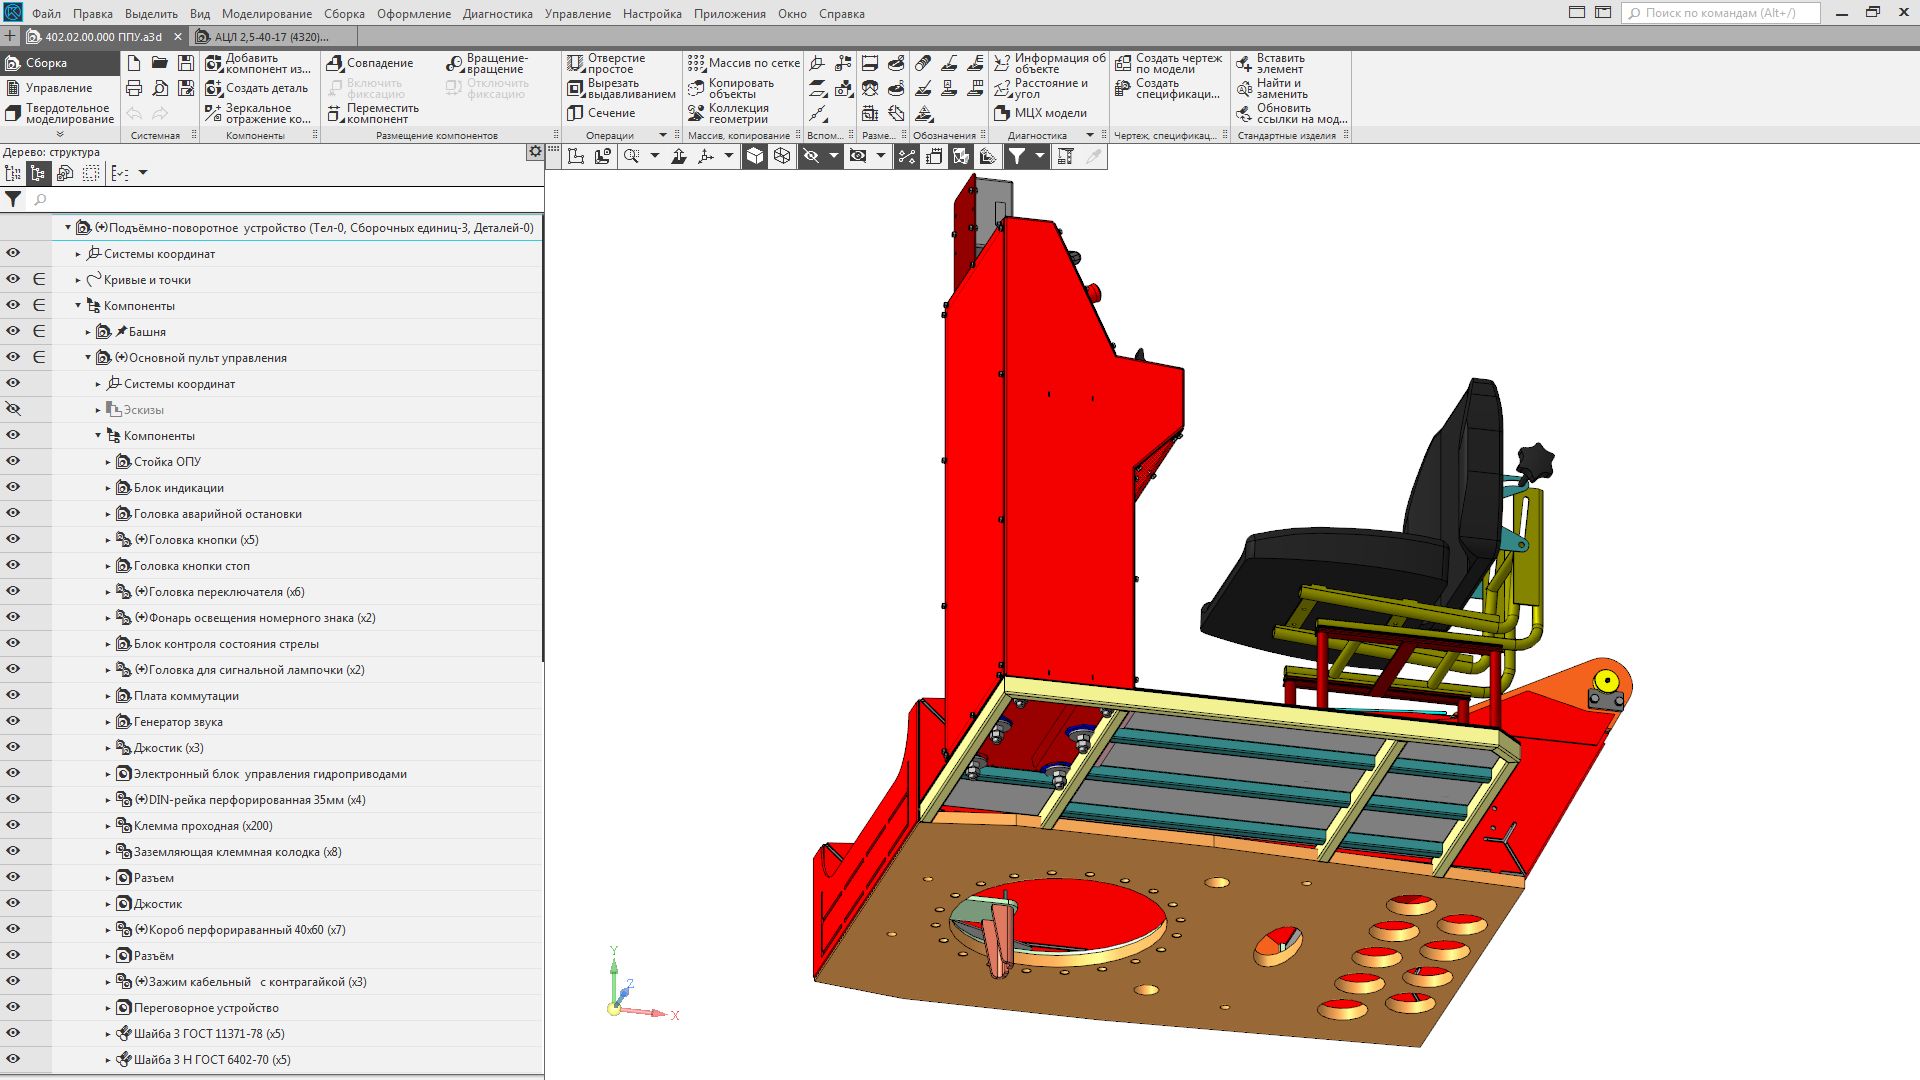Click the Массив по сетке tool
The height and width of the screenshot is (1080, 1920).
743,63
